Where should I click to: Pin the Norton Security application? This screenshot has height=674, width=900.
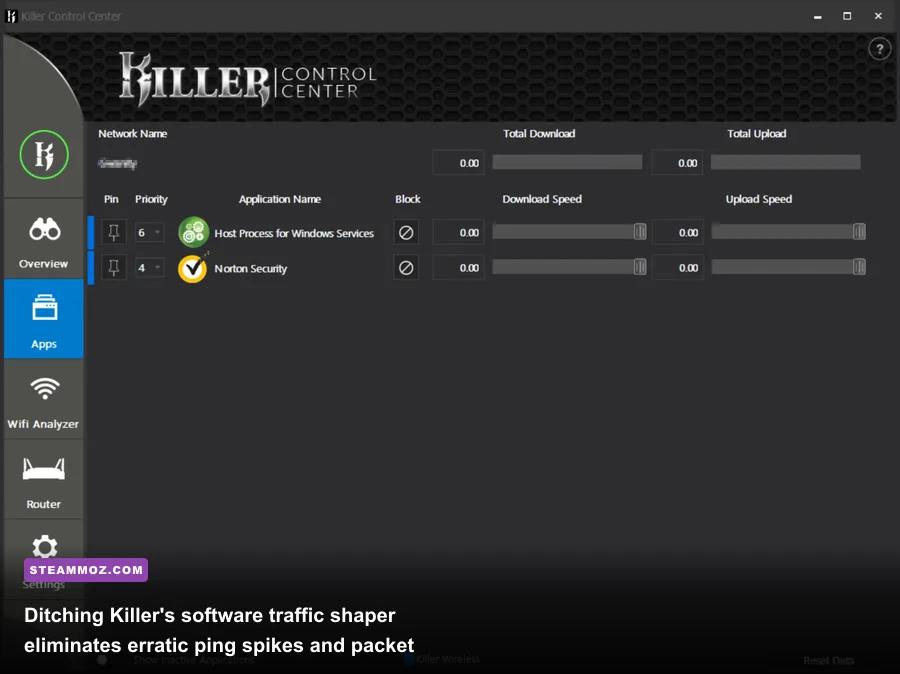coord(114,268)
